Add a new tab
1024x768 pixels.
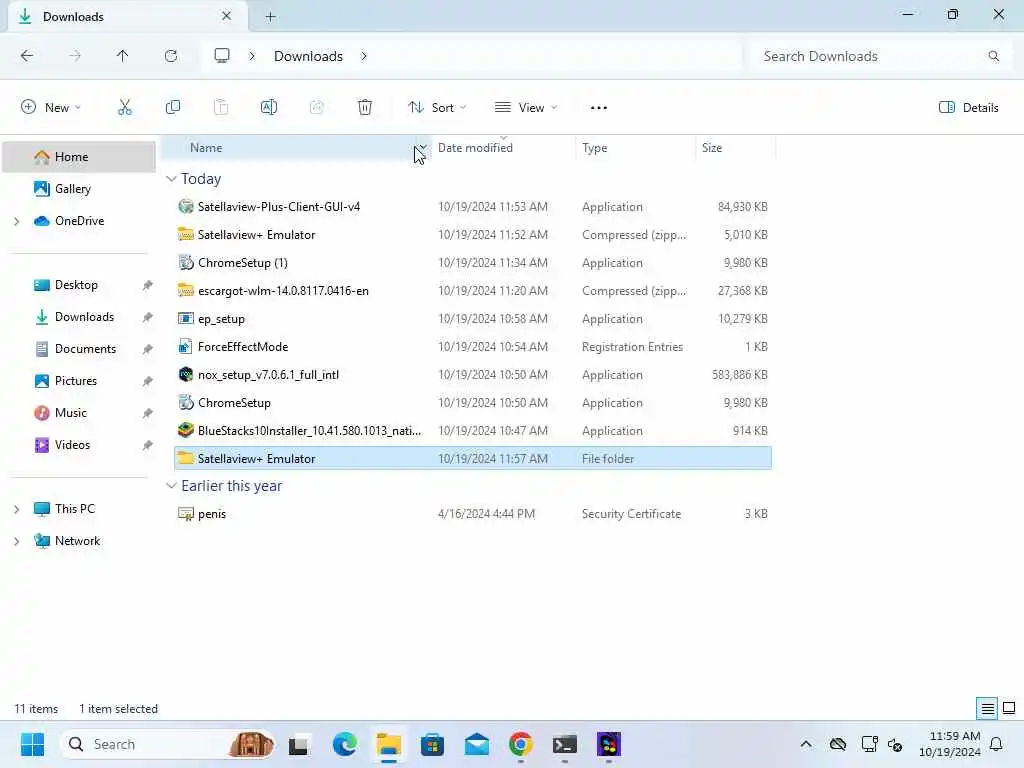[x=270, y=17]
